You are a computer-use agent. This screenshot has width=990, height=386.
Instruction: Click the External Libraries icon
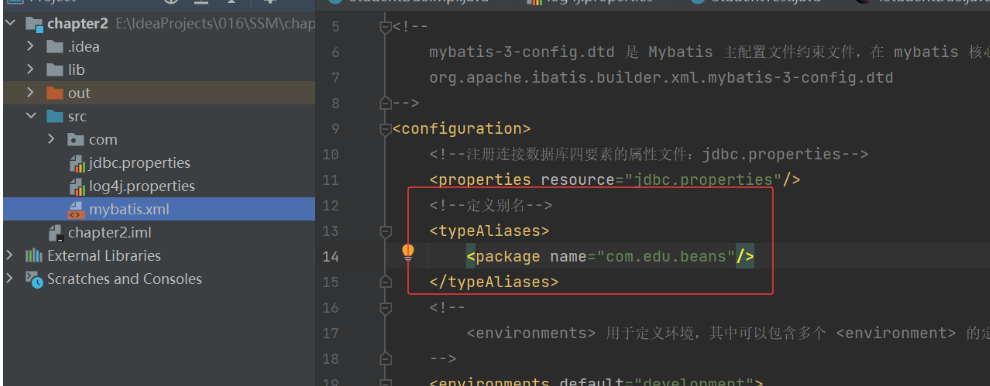tap(33, 256)
